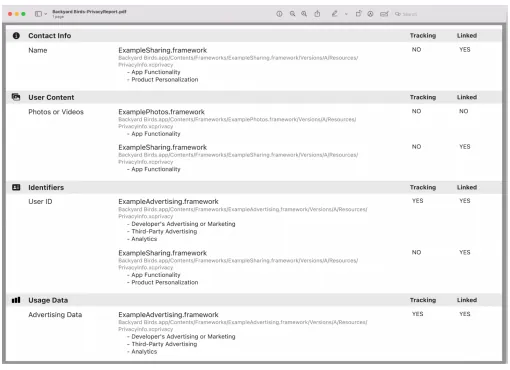Viewport: 510px width, 370px height.
Task: Click the Backyard Birds-PrivacyReport.pdf title
Action: (x=89, y=12)
